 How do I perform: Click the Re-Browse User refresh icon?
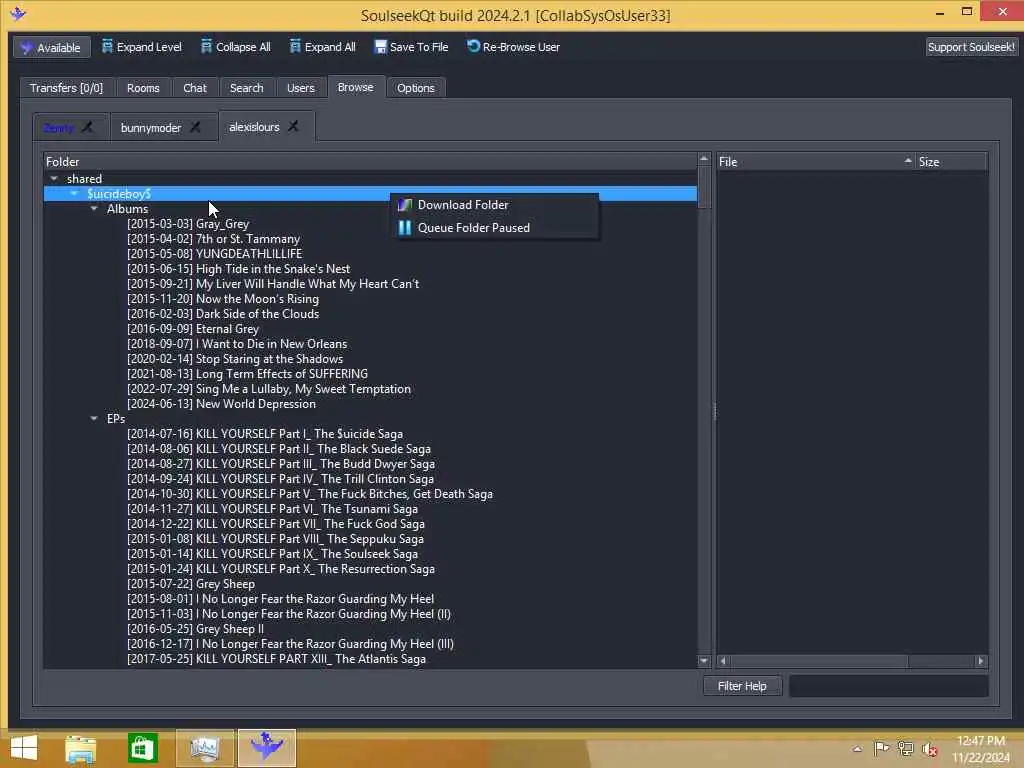pyautogui.click(x=473, y=46)
